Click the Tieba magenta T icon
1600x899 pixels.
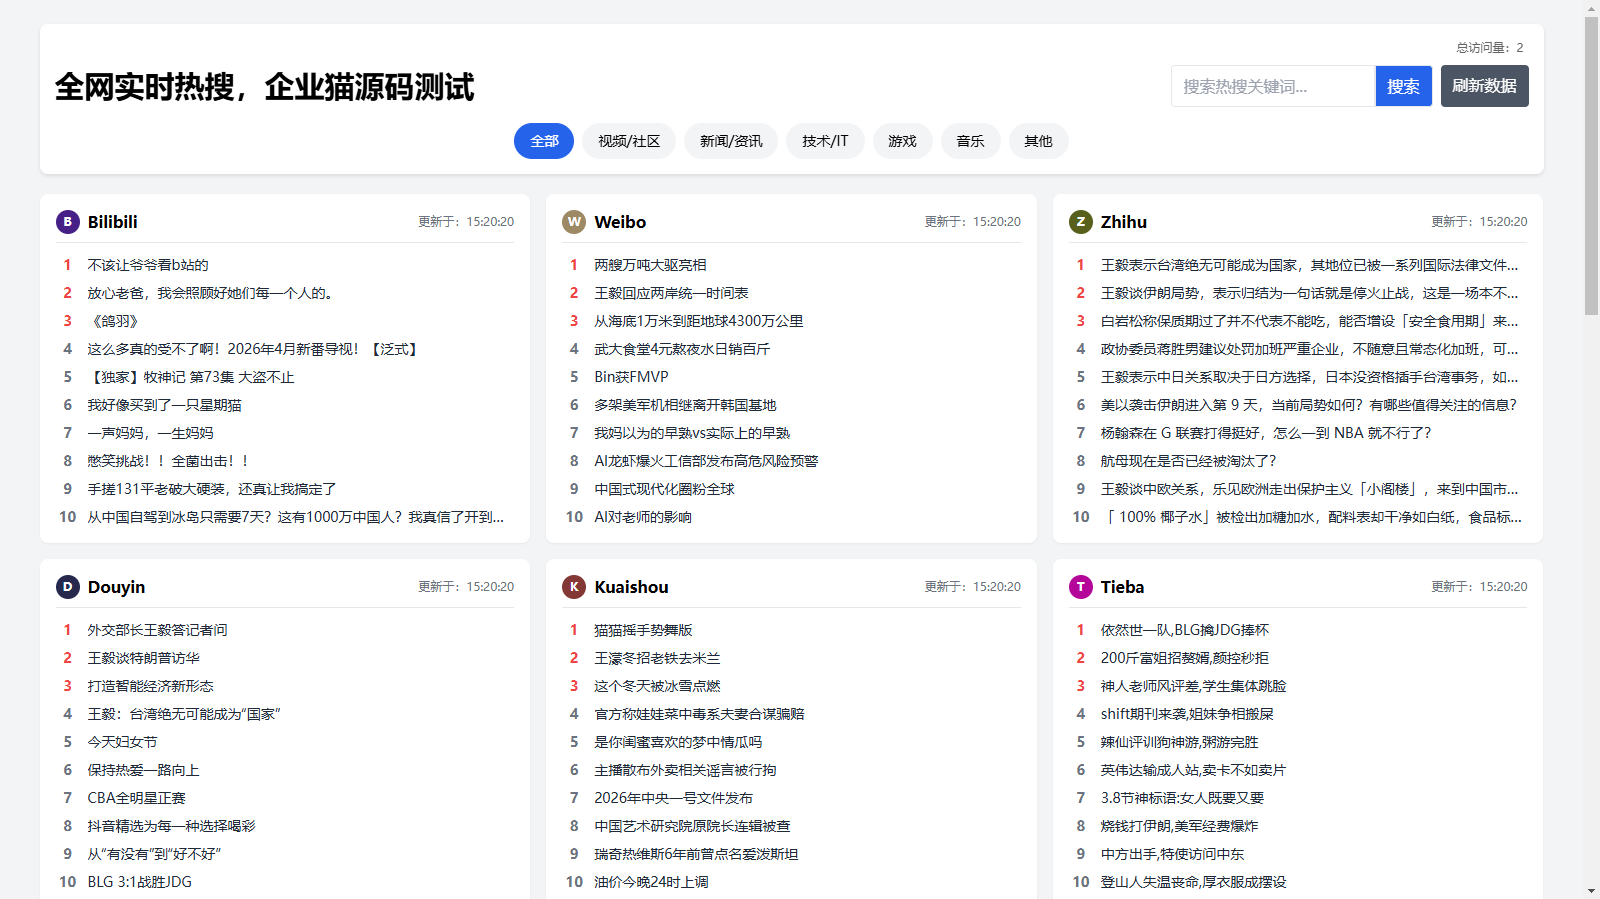click(1080, 587)
